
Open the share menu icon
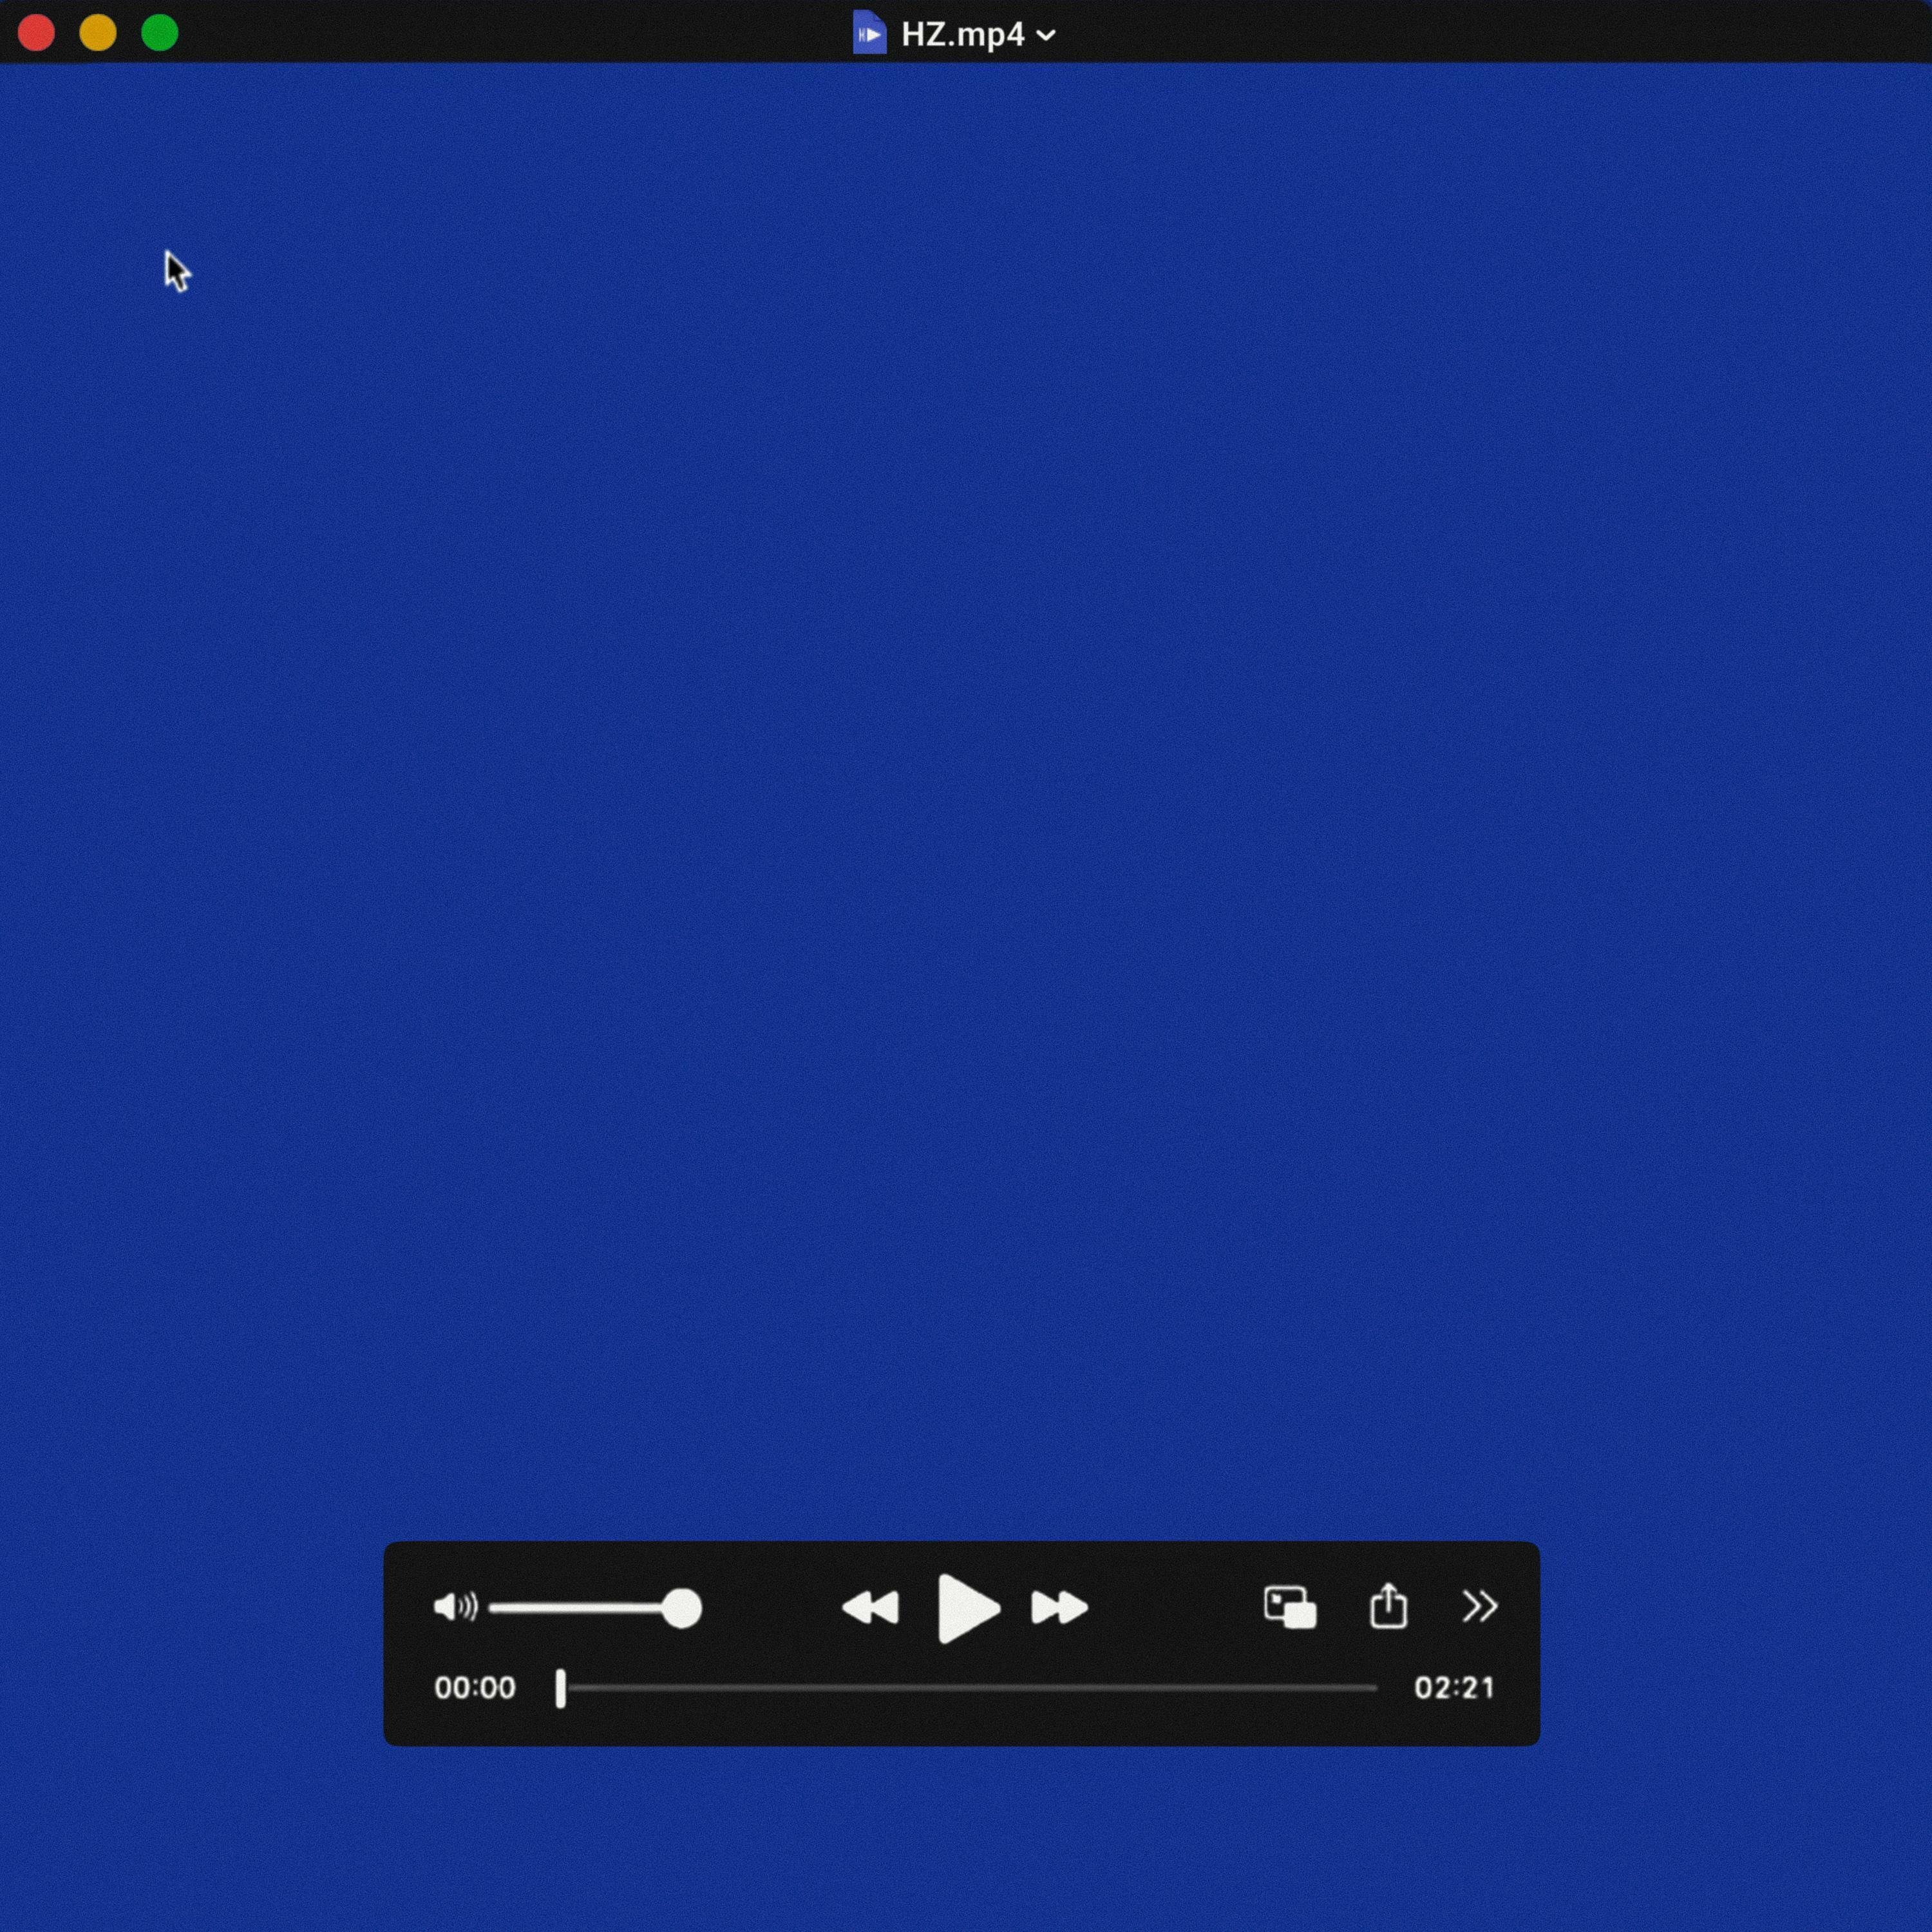coord(1387,1607)
